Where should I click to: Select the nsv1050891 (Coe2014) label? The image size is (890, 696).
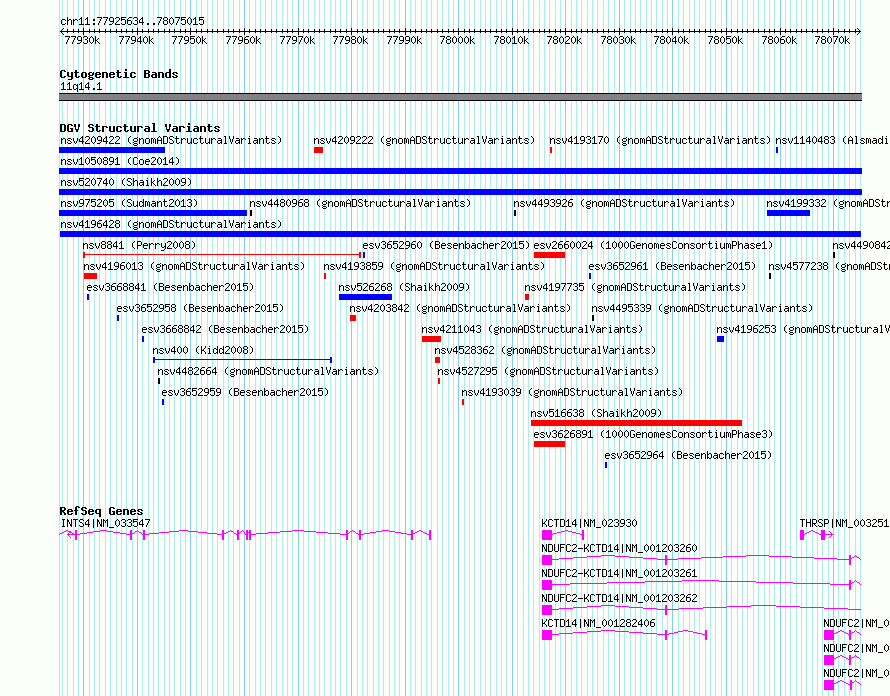pyautogui.click(x=120, y=161)
